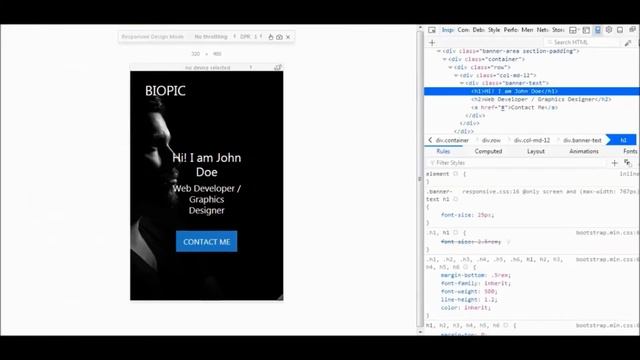Image resolution: width=640 pixels, height=360 pixels.
Task: Click the markup panel vertical scrollbar
Action: tap(420, 180)
